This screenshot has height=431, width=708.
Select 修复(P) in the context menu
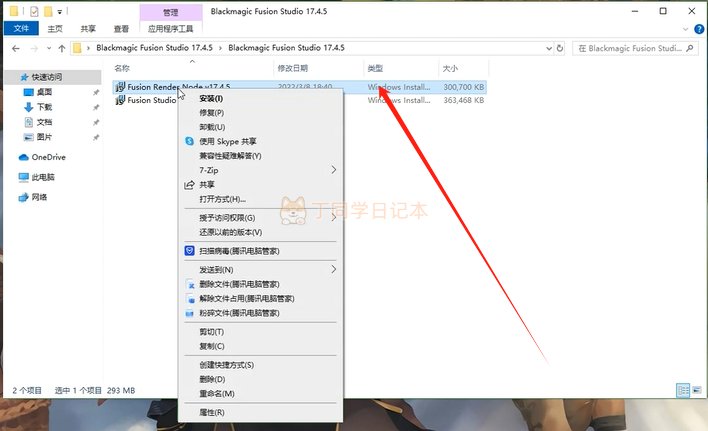[211, 113]
